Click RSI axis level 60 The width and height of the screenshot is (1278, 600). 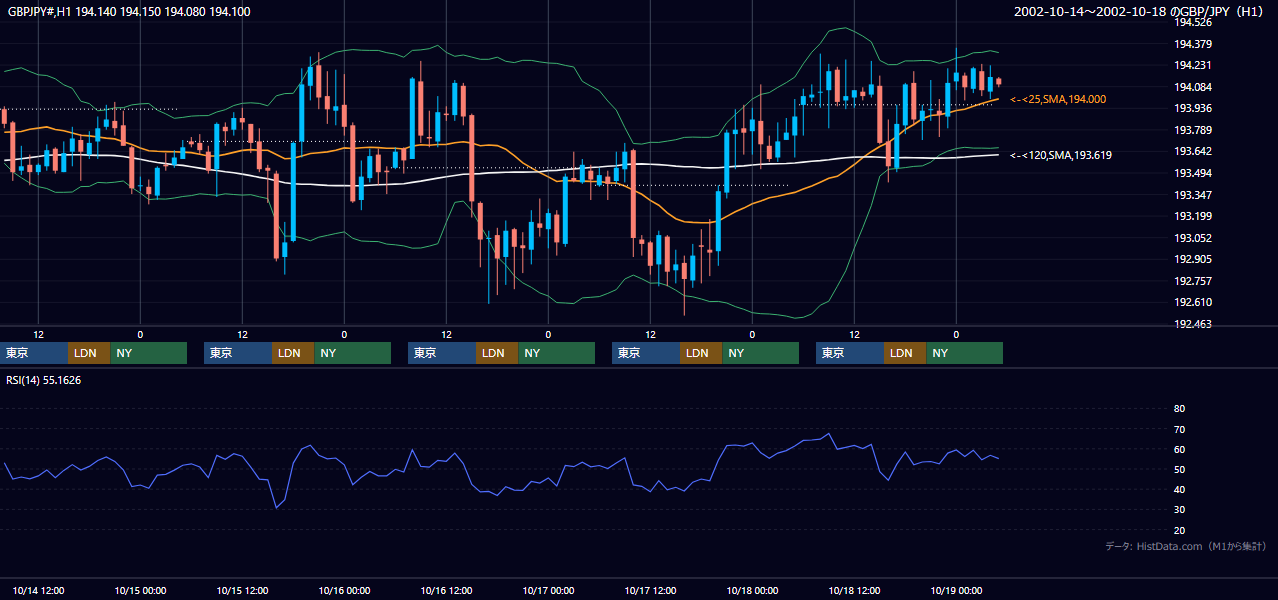(1179, 449)
